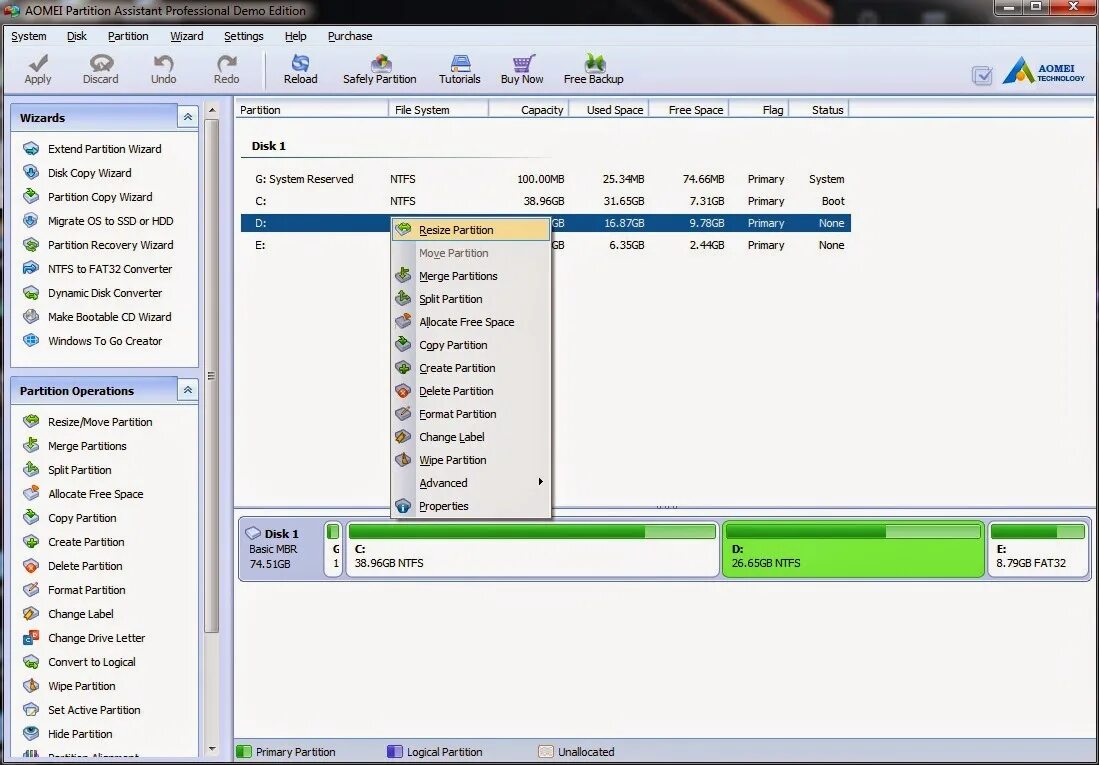1099x765 pixels.
Task: Choose Merge Partitions in context menu
Action: (470, 276)
